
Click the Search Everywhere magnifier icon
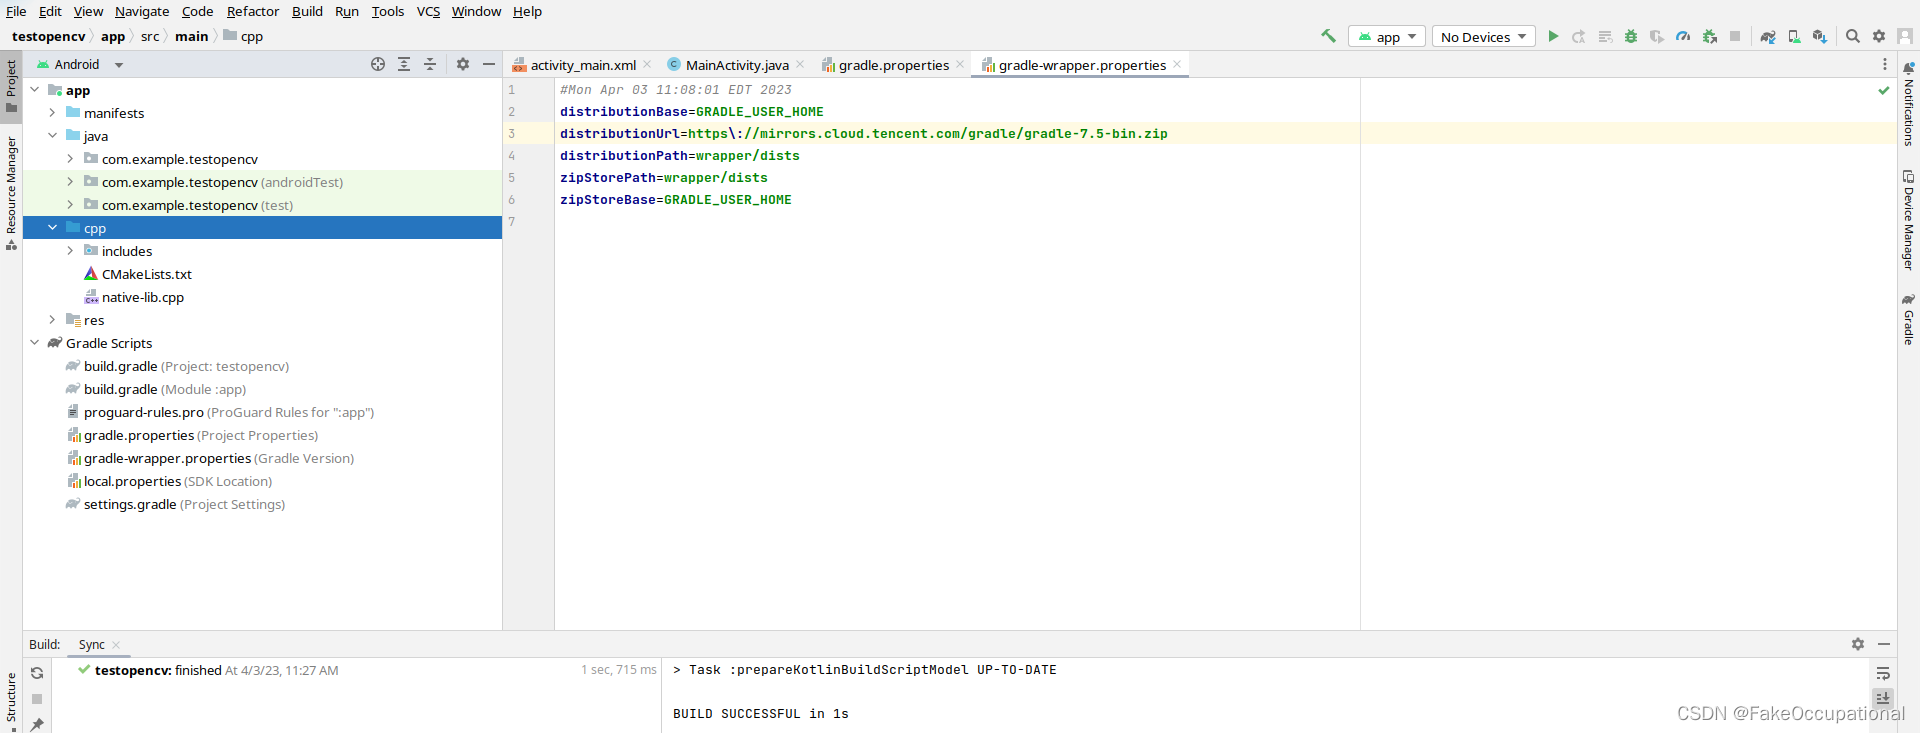click(x=1853, y=36)
